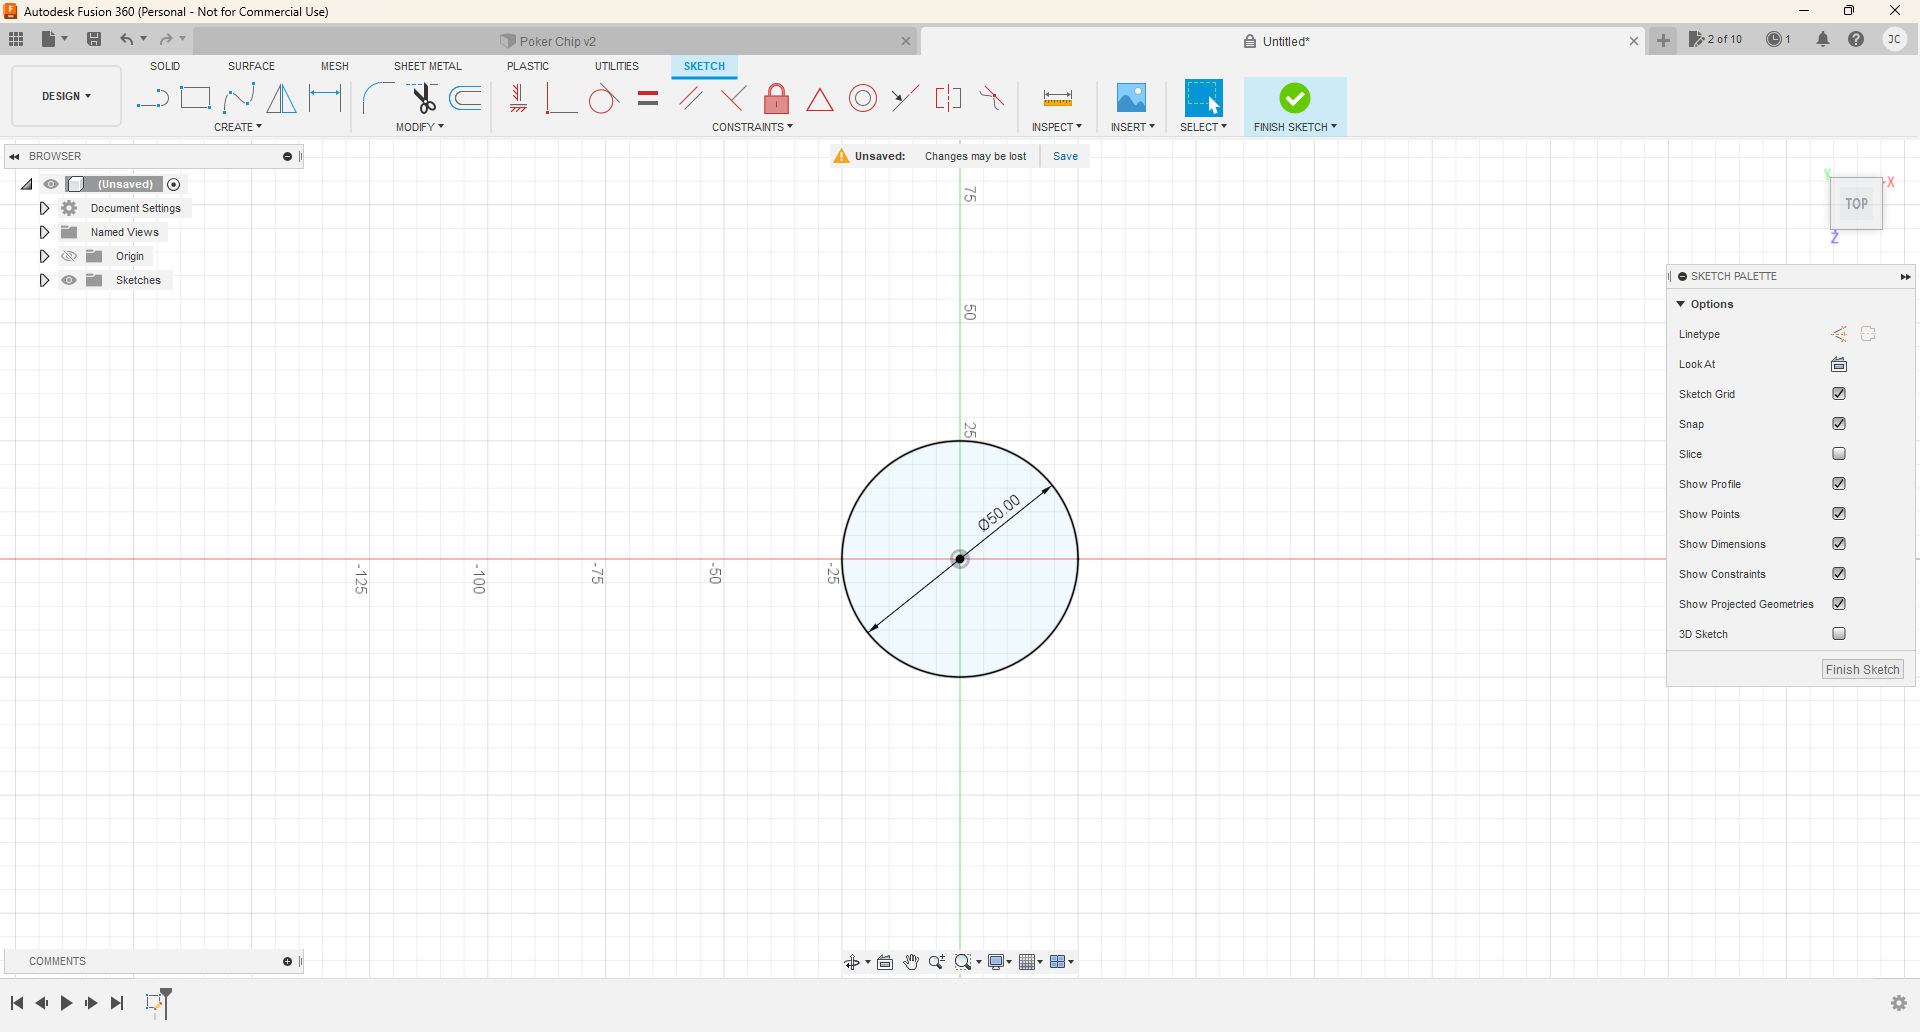
Task: Click the green Finish Sketch checkmark
Action: point(1295,98)
